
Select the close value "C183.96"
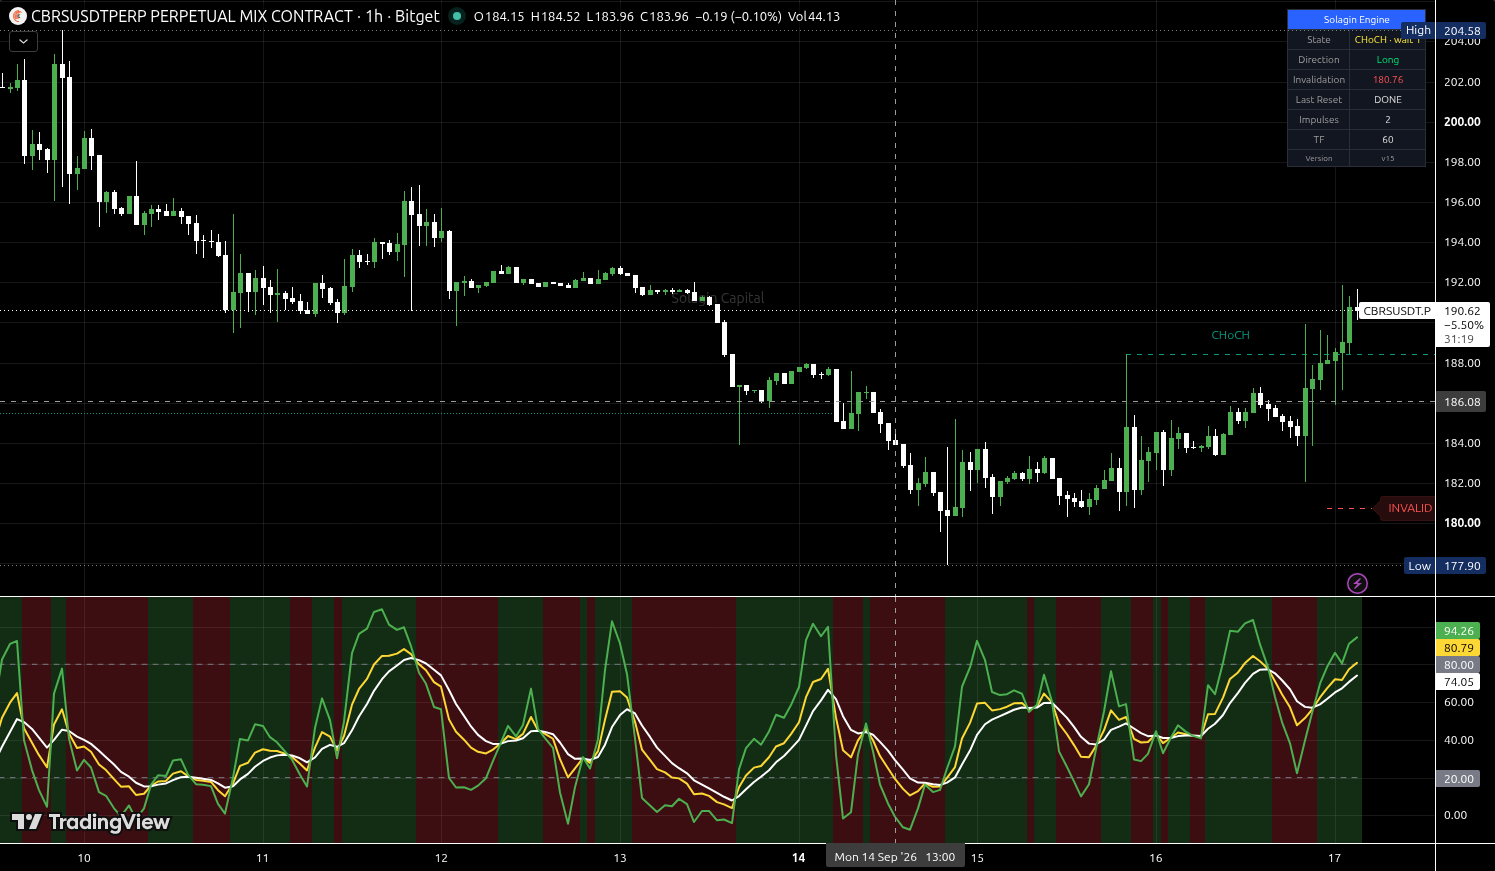665,17
